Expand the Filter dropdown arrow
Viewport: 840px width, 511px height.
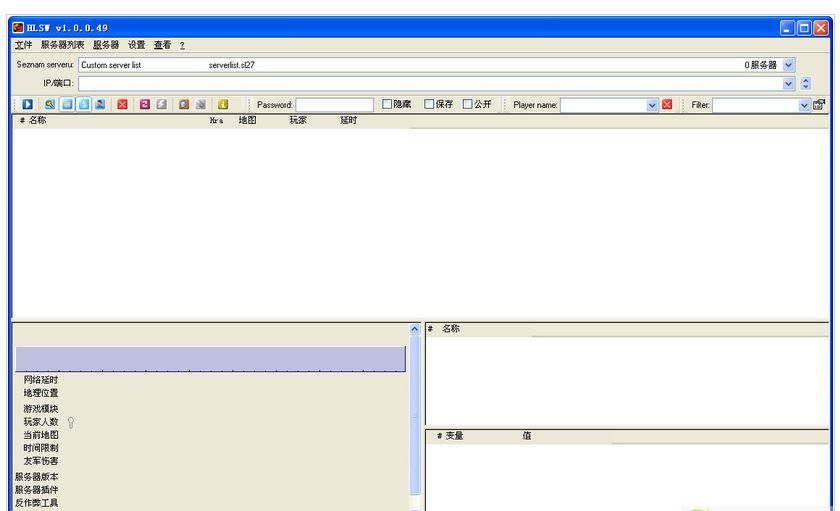(804, 104)
